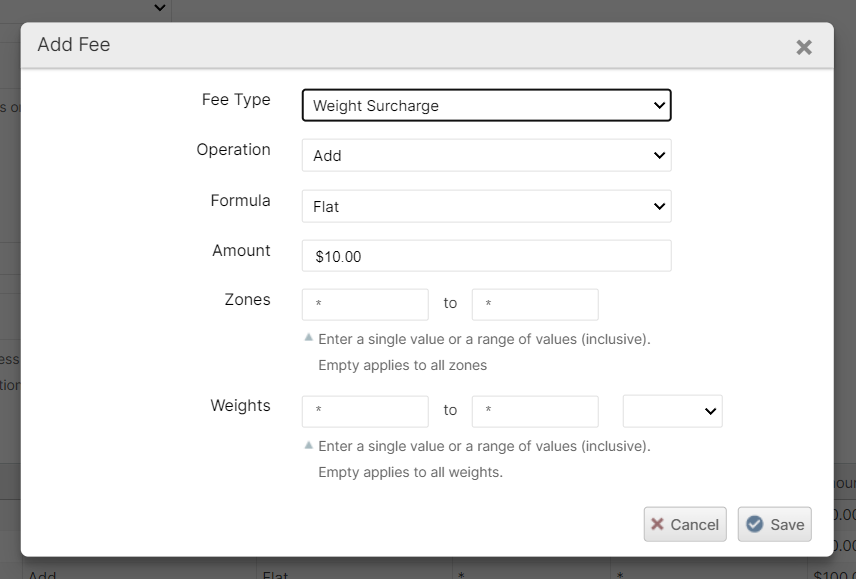Close the Add Fee dialog with X
Viewport: 856px width, 579px height.
click(x=803, y=47)
